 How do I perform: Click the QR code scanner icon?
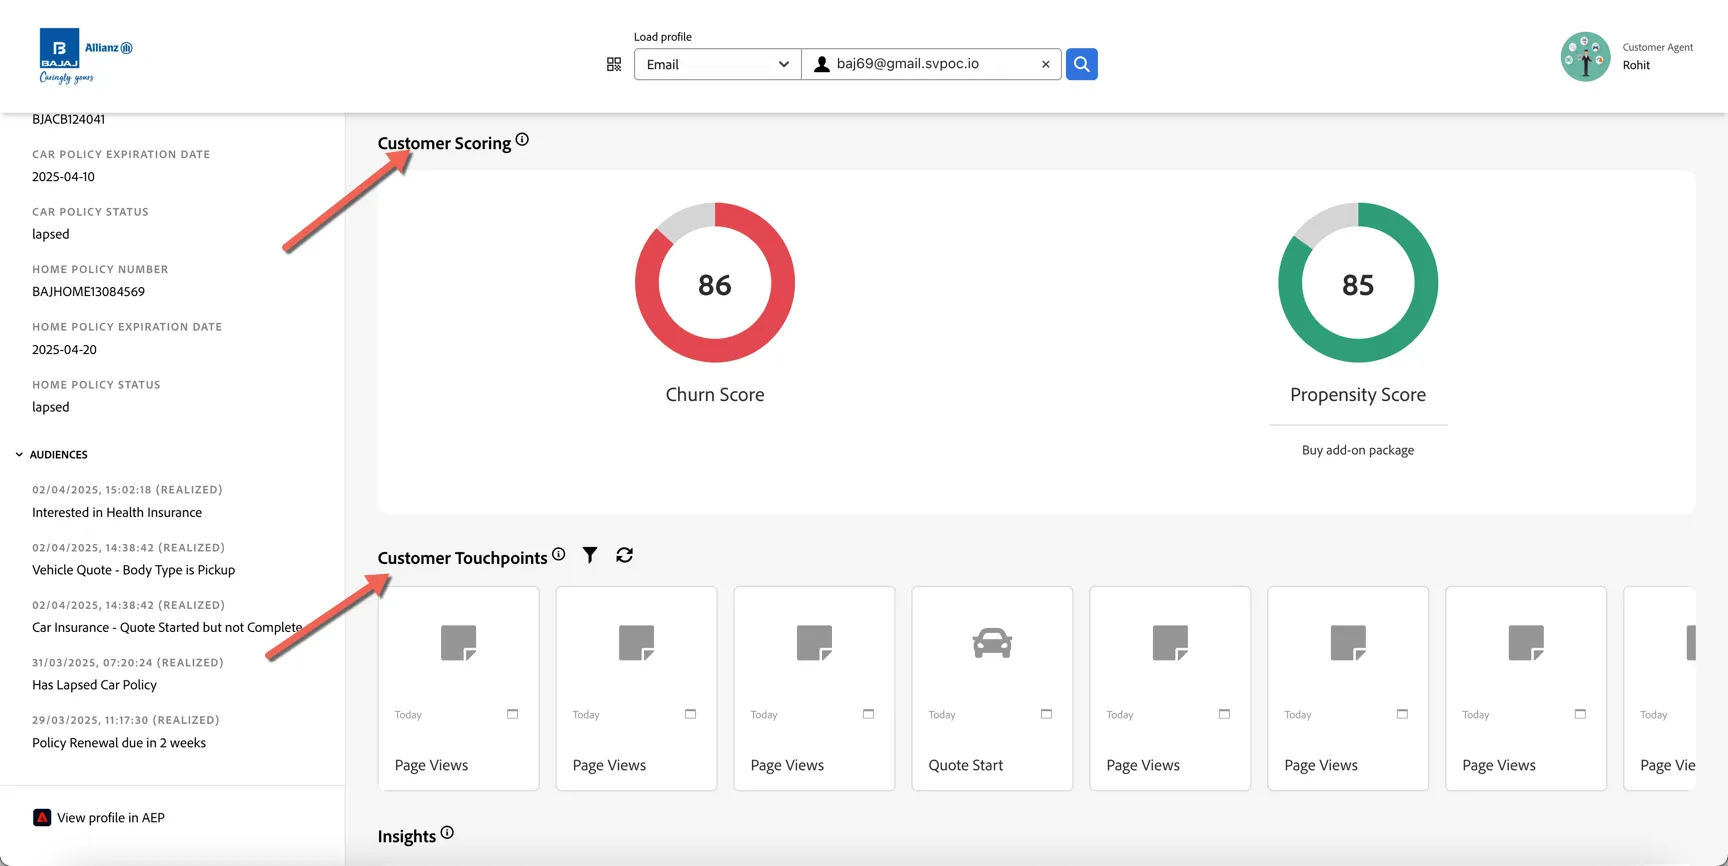614,64
